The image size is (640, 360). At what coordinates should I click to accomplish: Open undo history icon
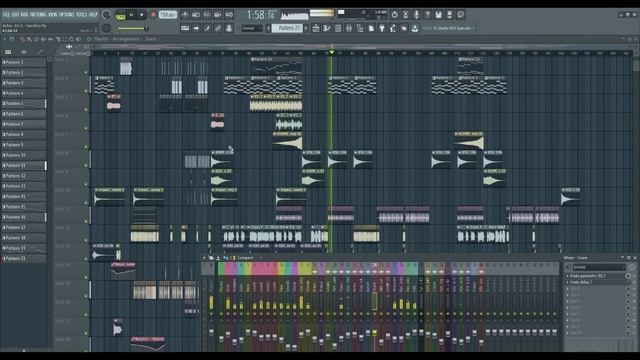pos(395,15)
